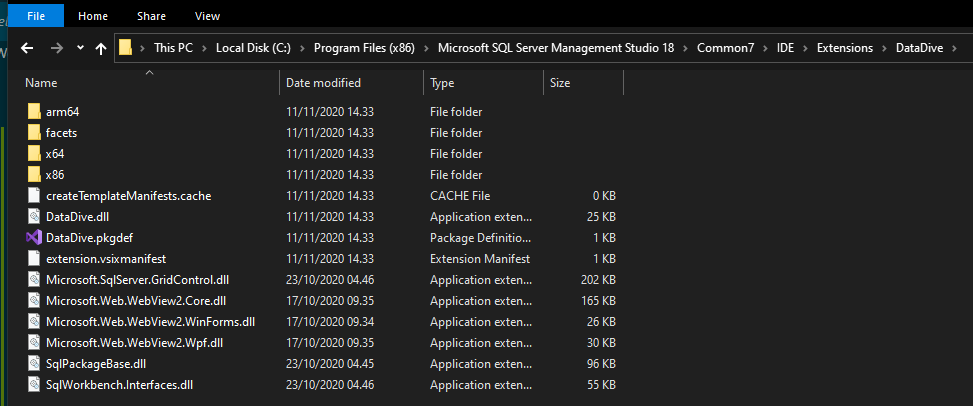
Task: Click the arm64 folder icon
Action: tap(34, 112)
